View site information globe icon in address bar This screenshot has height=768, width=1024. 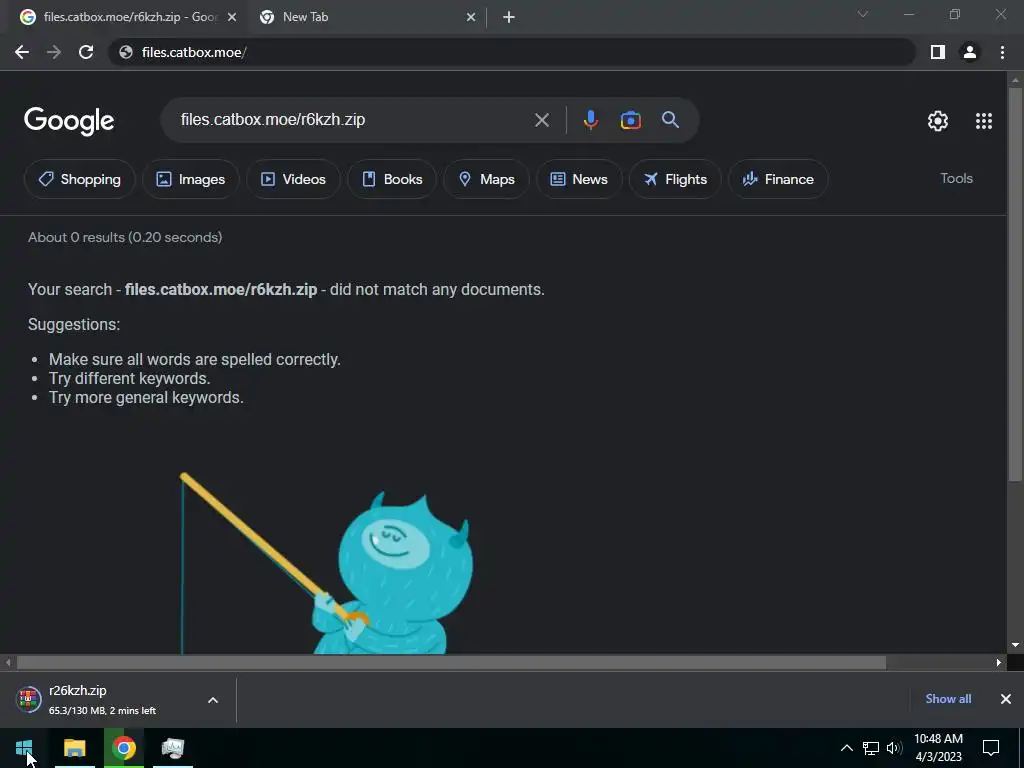[126, 52]
